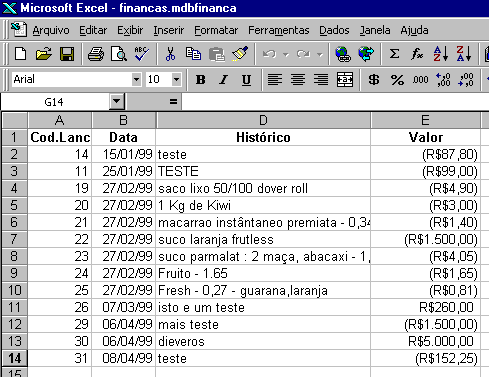
Task: Select the Valor cell R$5.000,00
Action: tap(425, 341)
